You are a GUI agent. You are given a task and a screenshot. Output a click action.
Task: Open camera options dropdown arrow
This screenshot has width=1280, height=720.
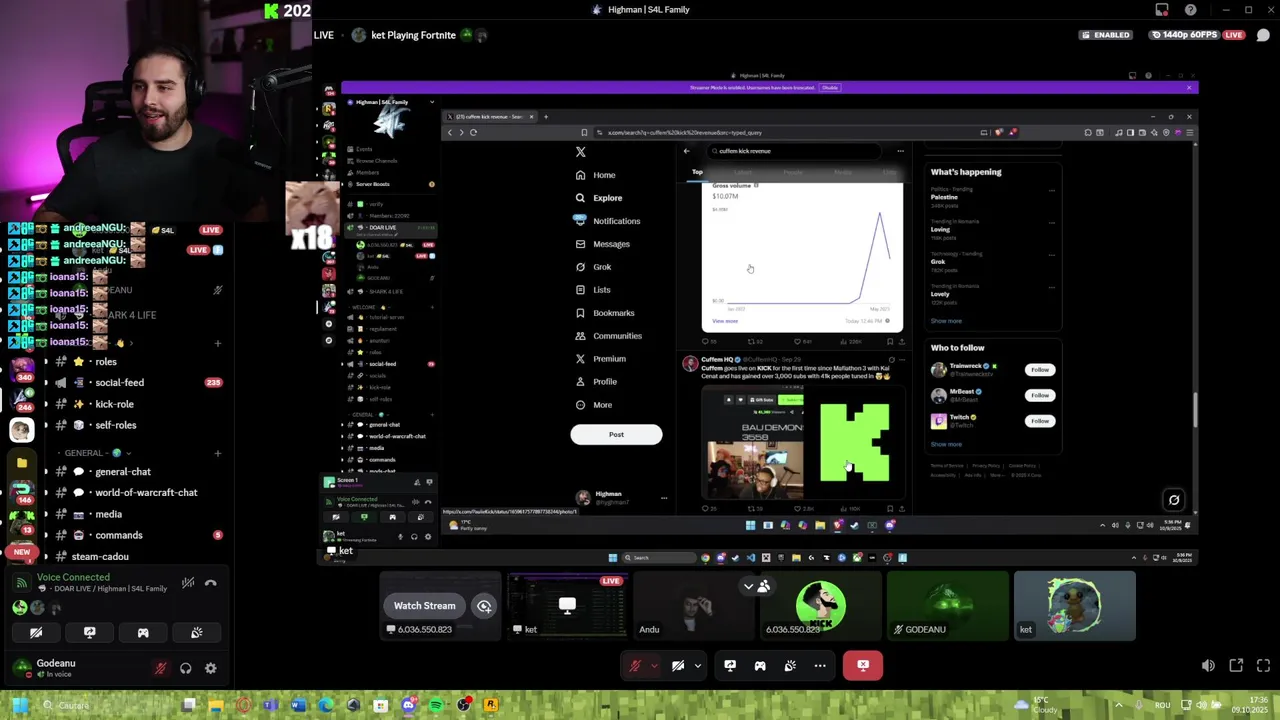[x=698, y=665]
